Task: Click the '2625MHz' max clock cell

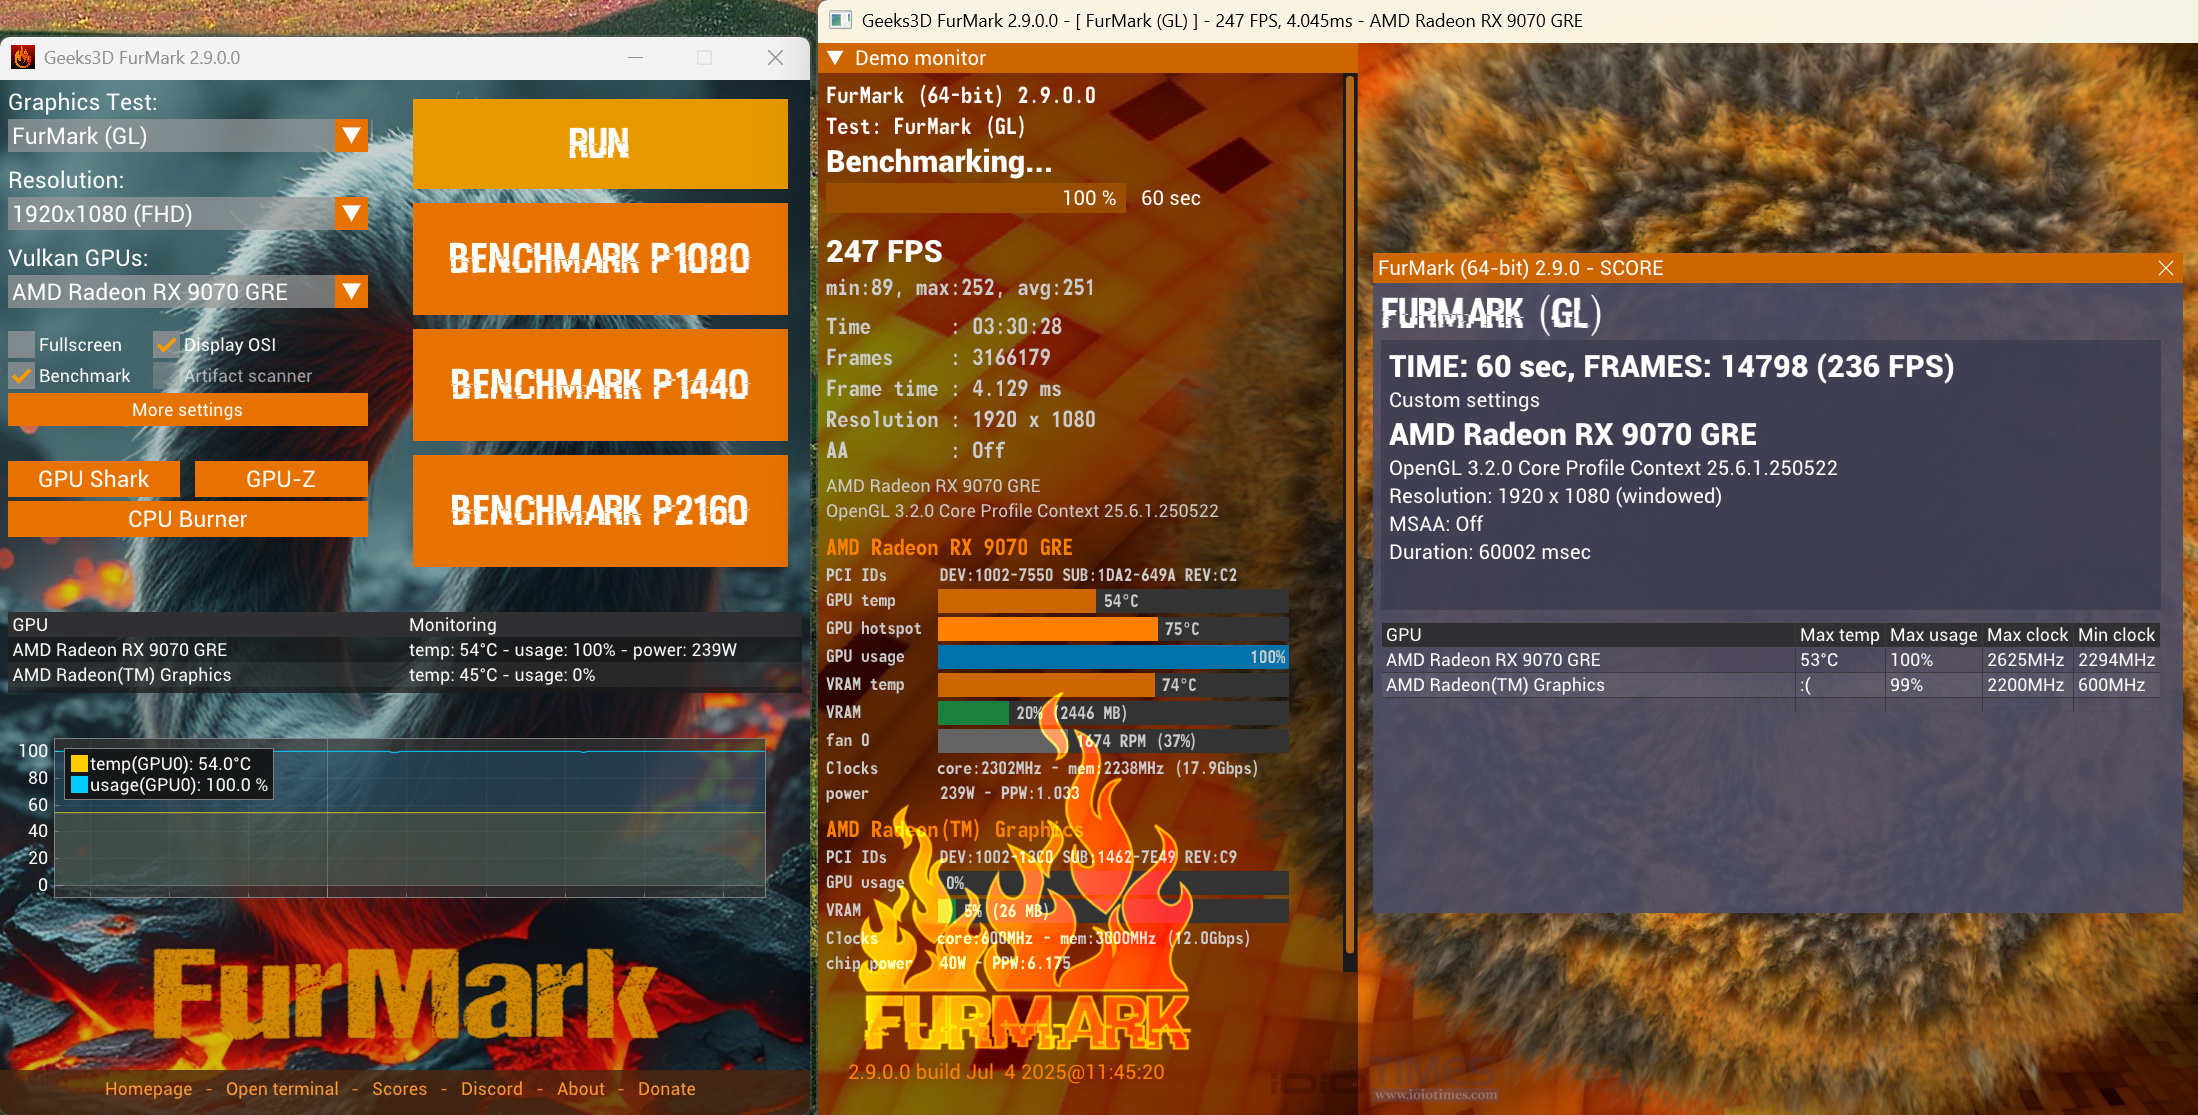Action: coord(2025,660)
